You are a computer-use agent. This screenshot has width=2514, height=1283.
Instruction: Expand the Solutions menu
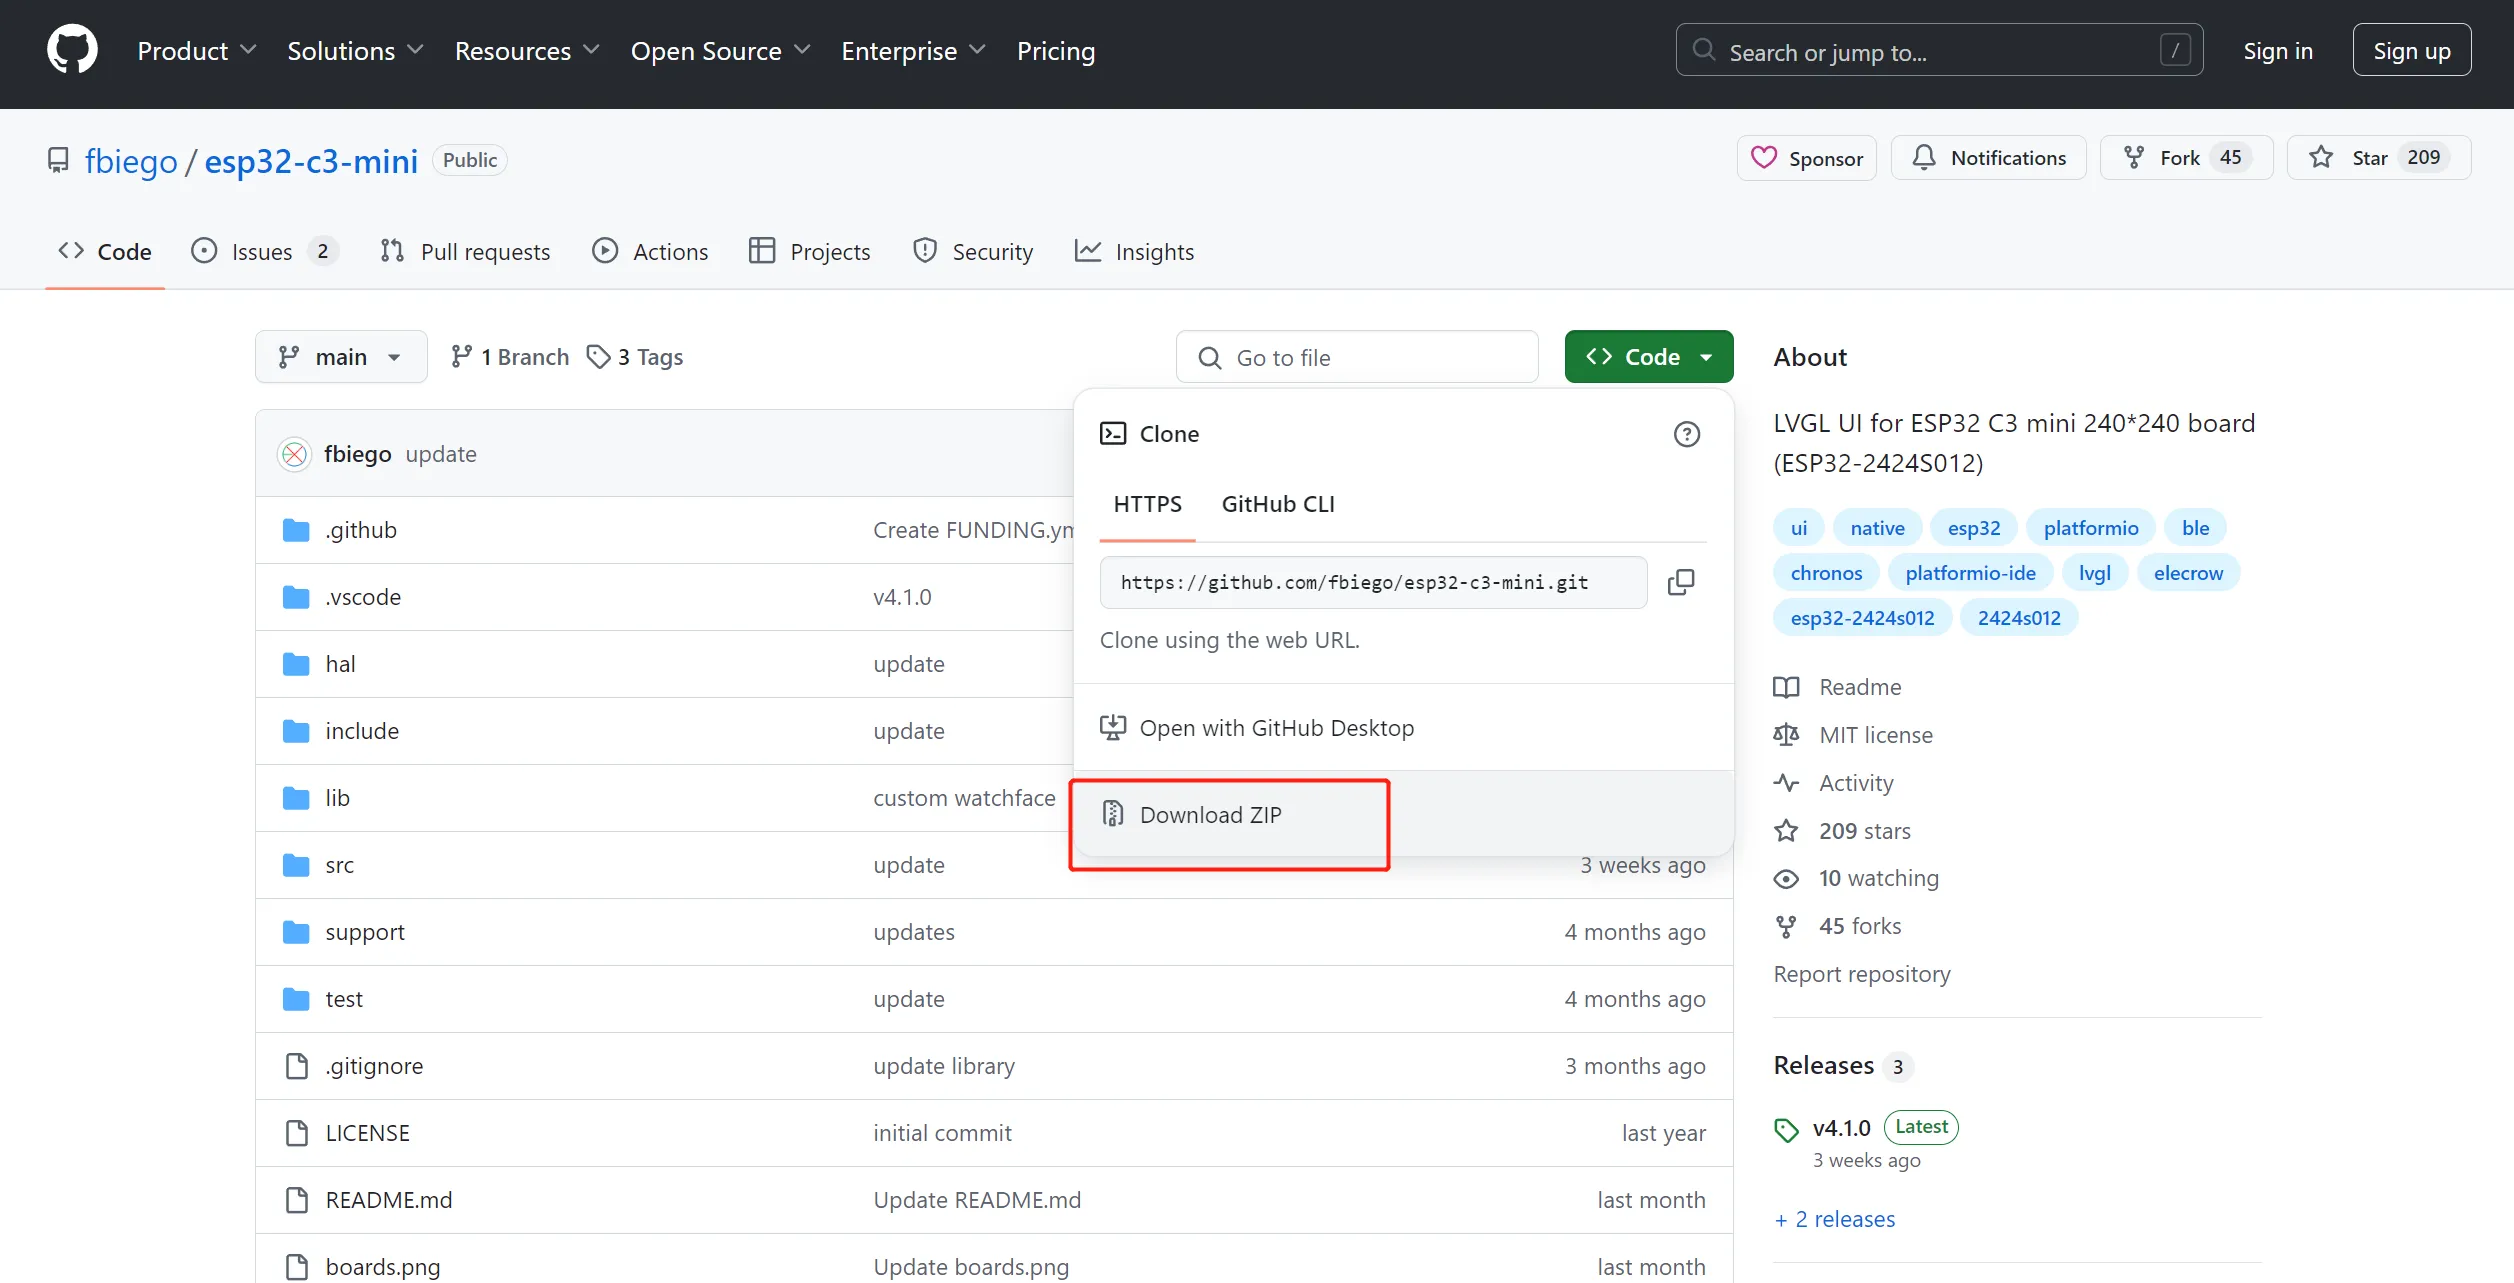(355, 51)
